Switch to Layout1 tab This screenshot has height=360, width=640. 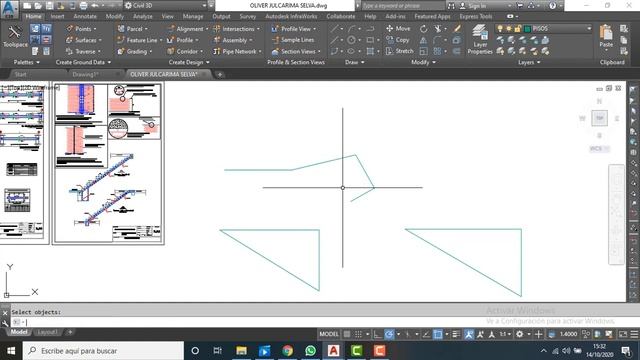coord(47,332)
